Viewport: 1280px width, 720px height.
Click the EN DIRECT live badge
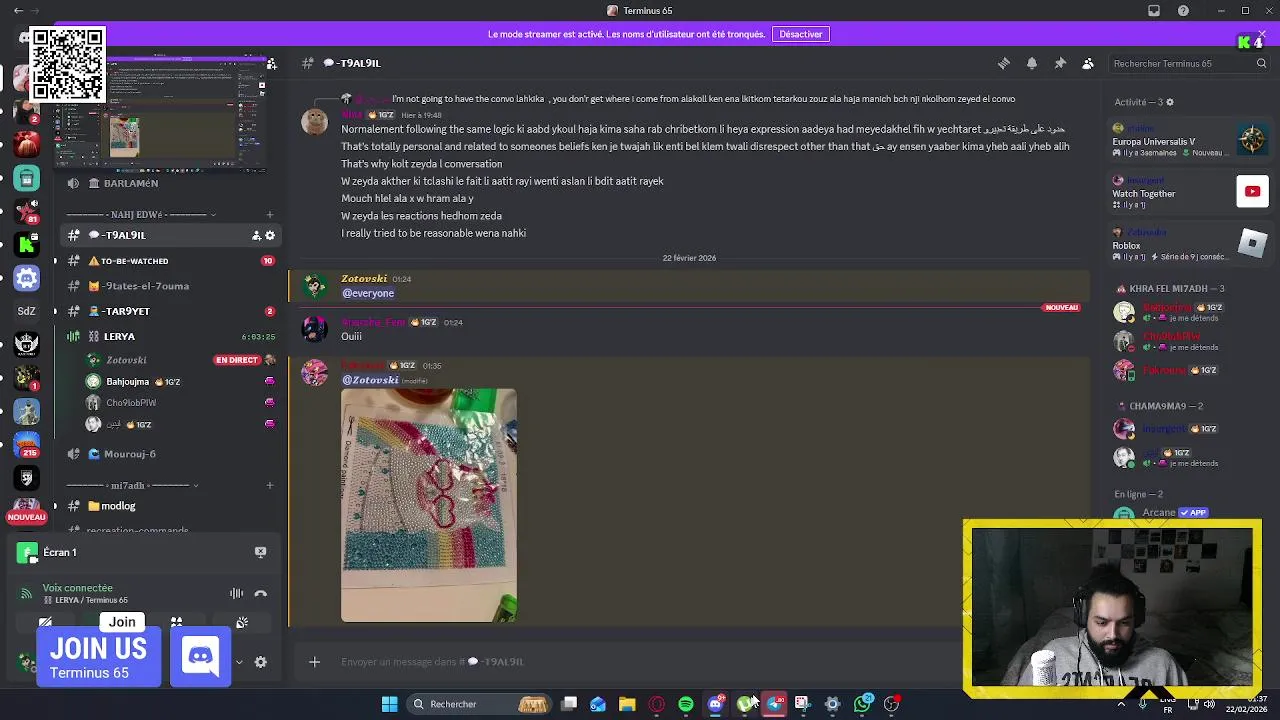point(237,360)
